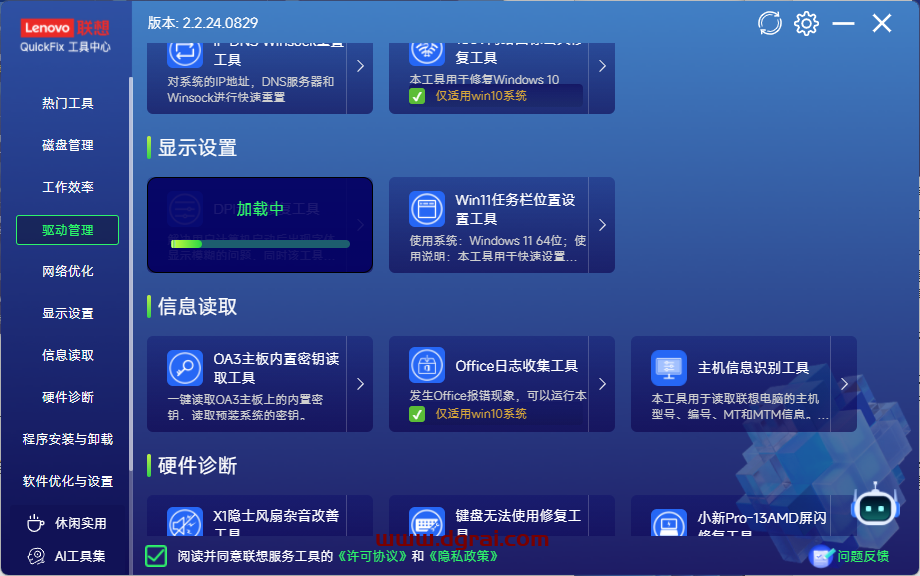Click the 小新Pro-13AMD屏闪 tool icon

point(669,522)
